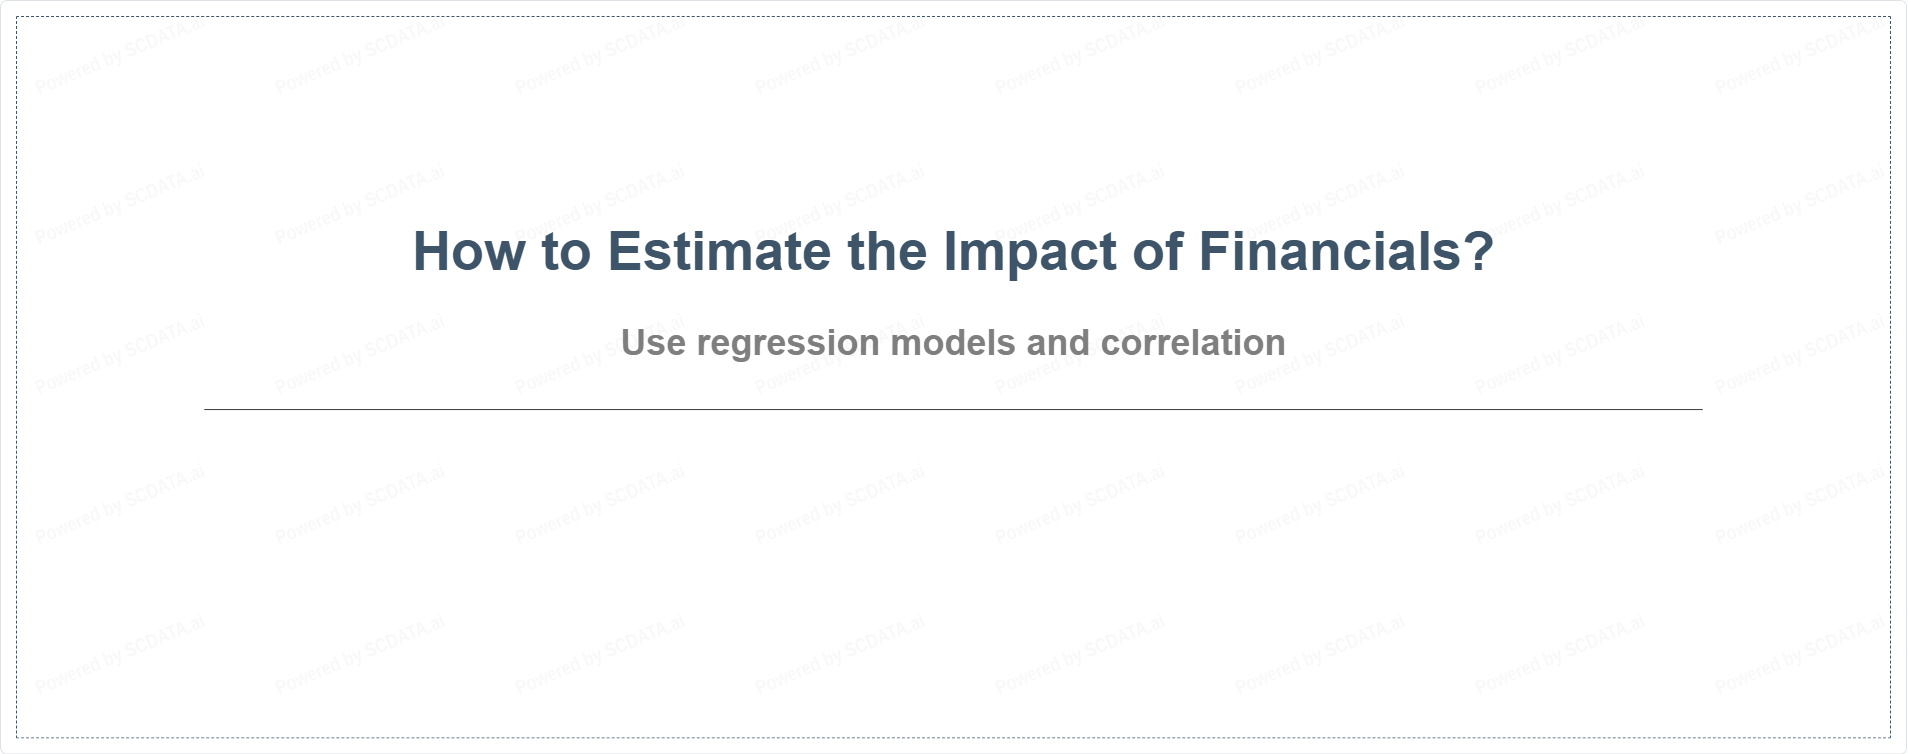Click the top-left corner of the dashed border

tap(17, 17)
